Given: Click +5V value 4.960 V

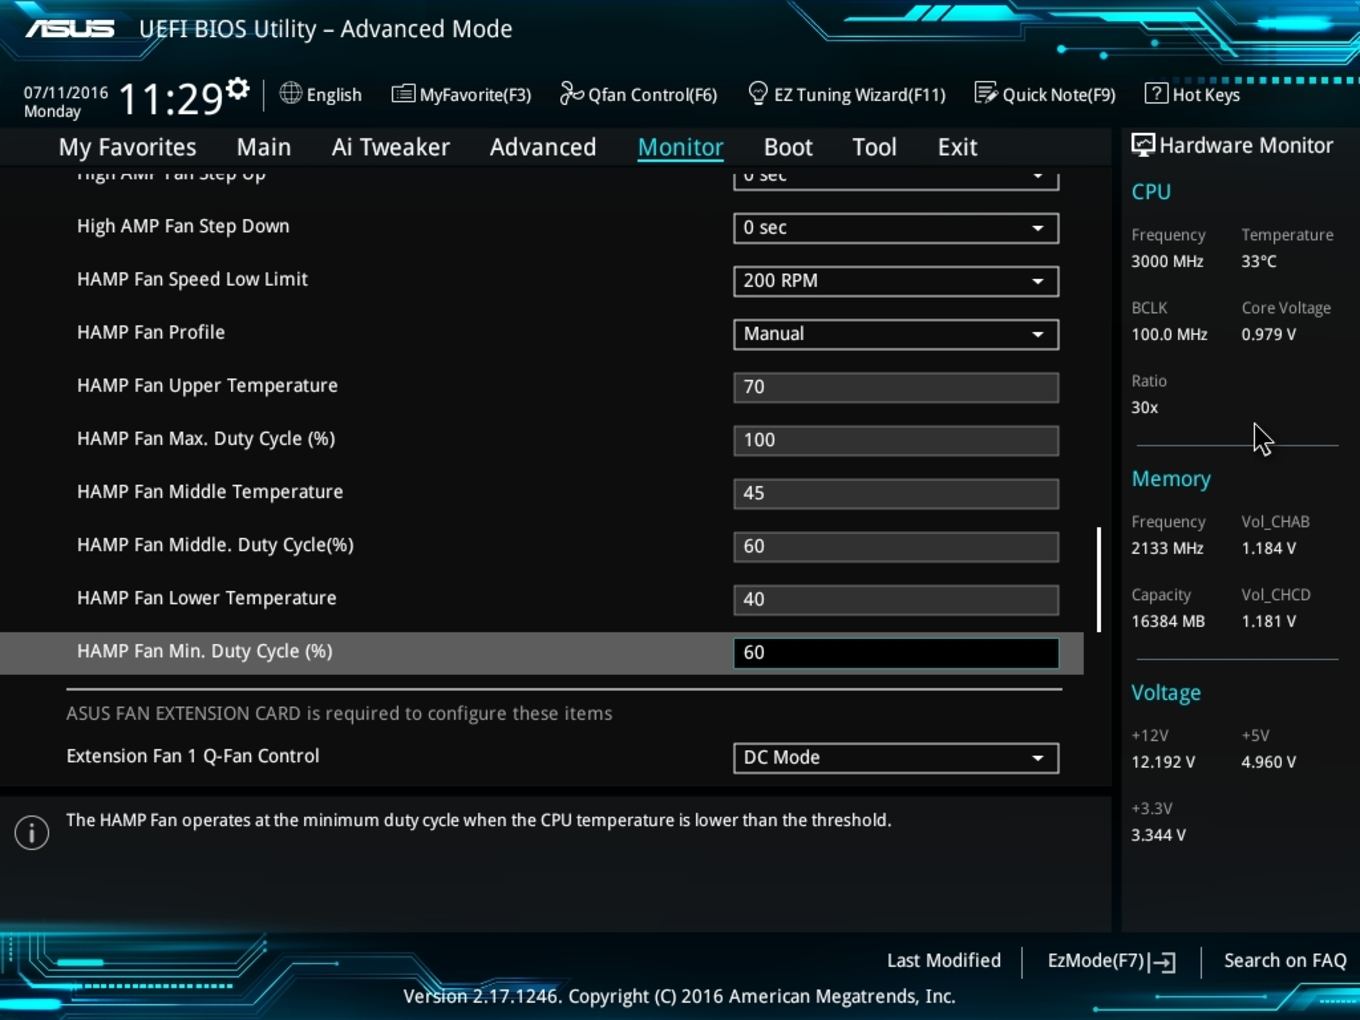Looking at the screenshot, I should [x=1269, y=762].
